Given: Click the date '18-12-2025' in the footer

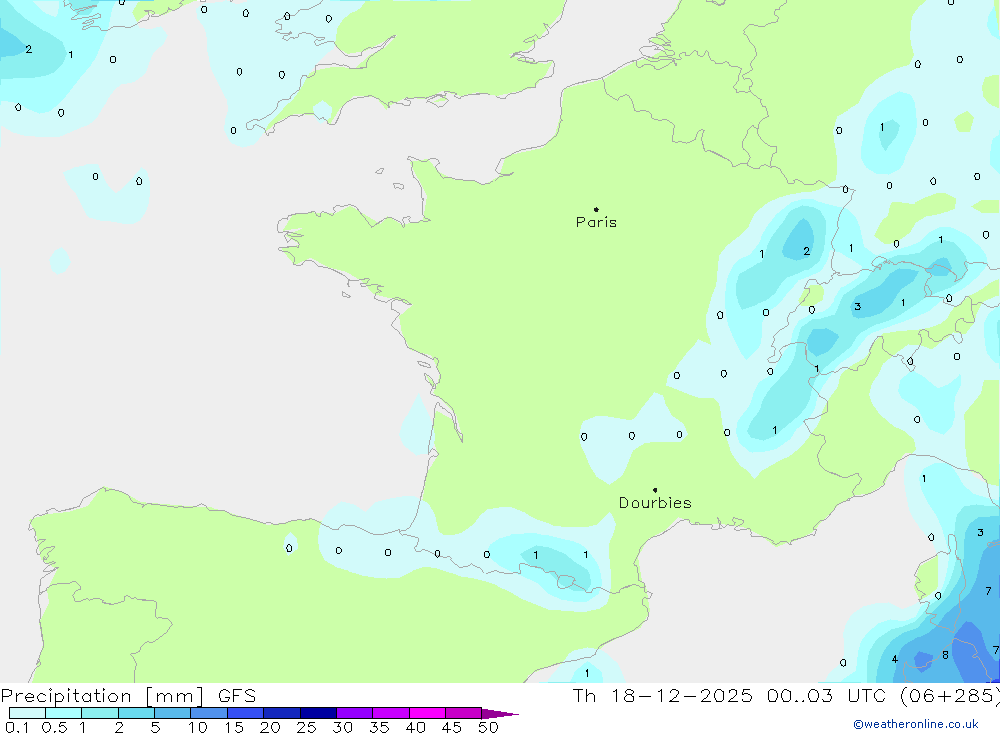Looking at the screenshot, I should [x=682, y=696].
